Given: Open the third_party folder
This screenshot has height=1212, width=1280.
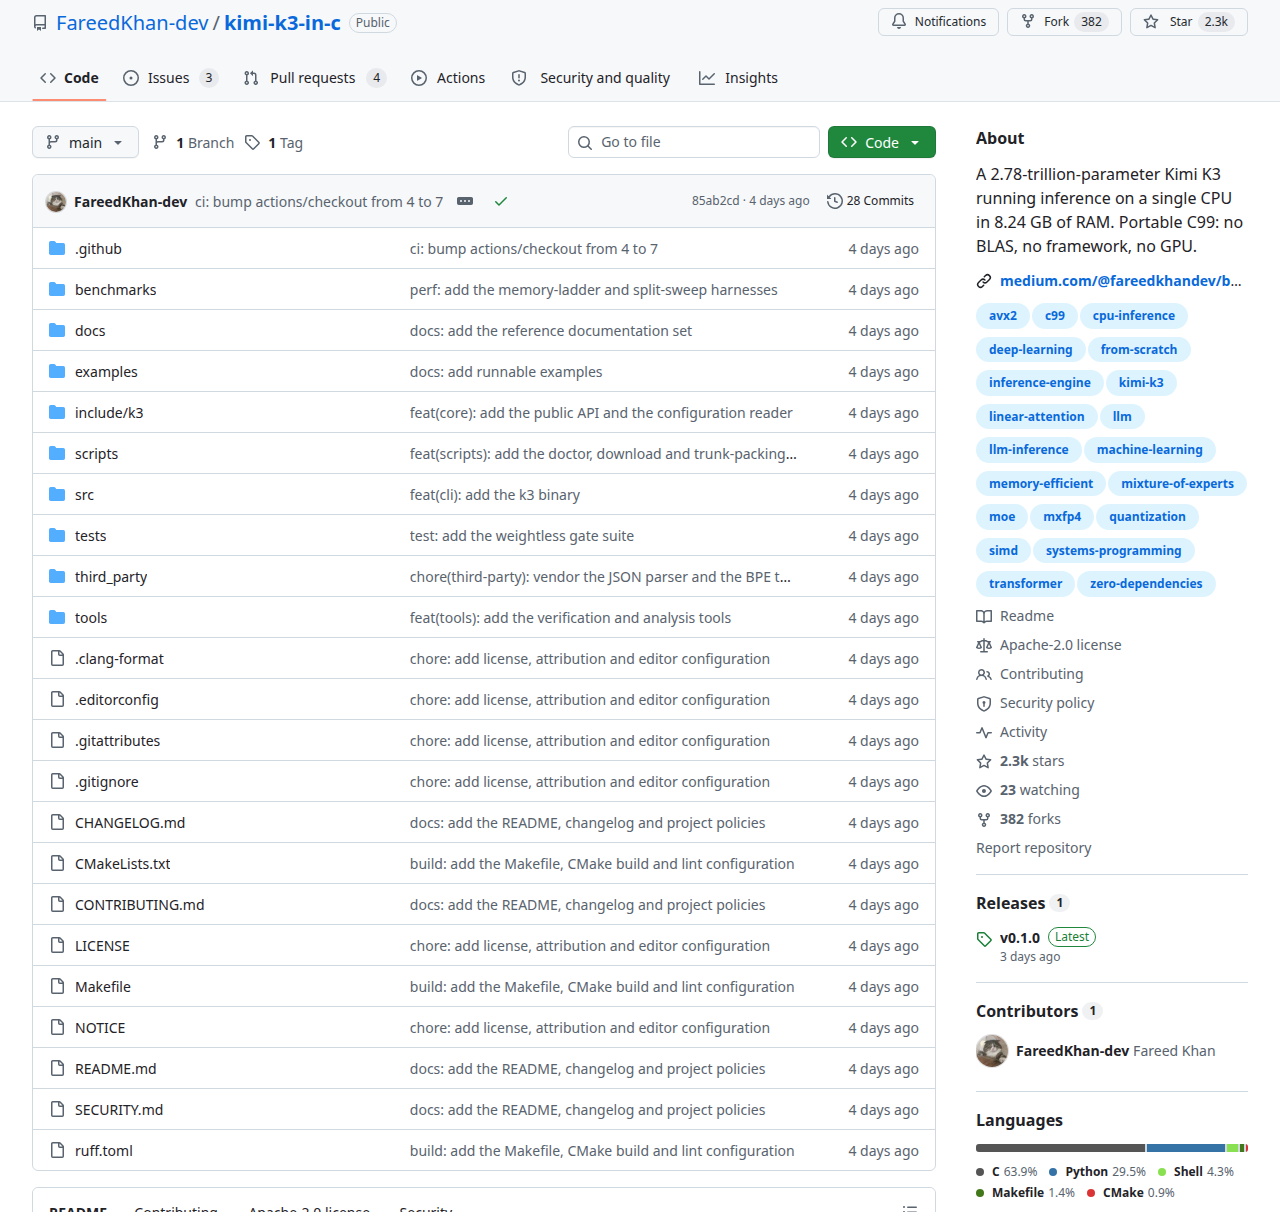Looking at the screenshot, I should pos(111,576).
